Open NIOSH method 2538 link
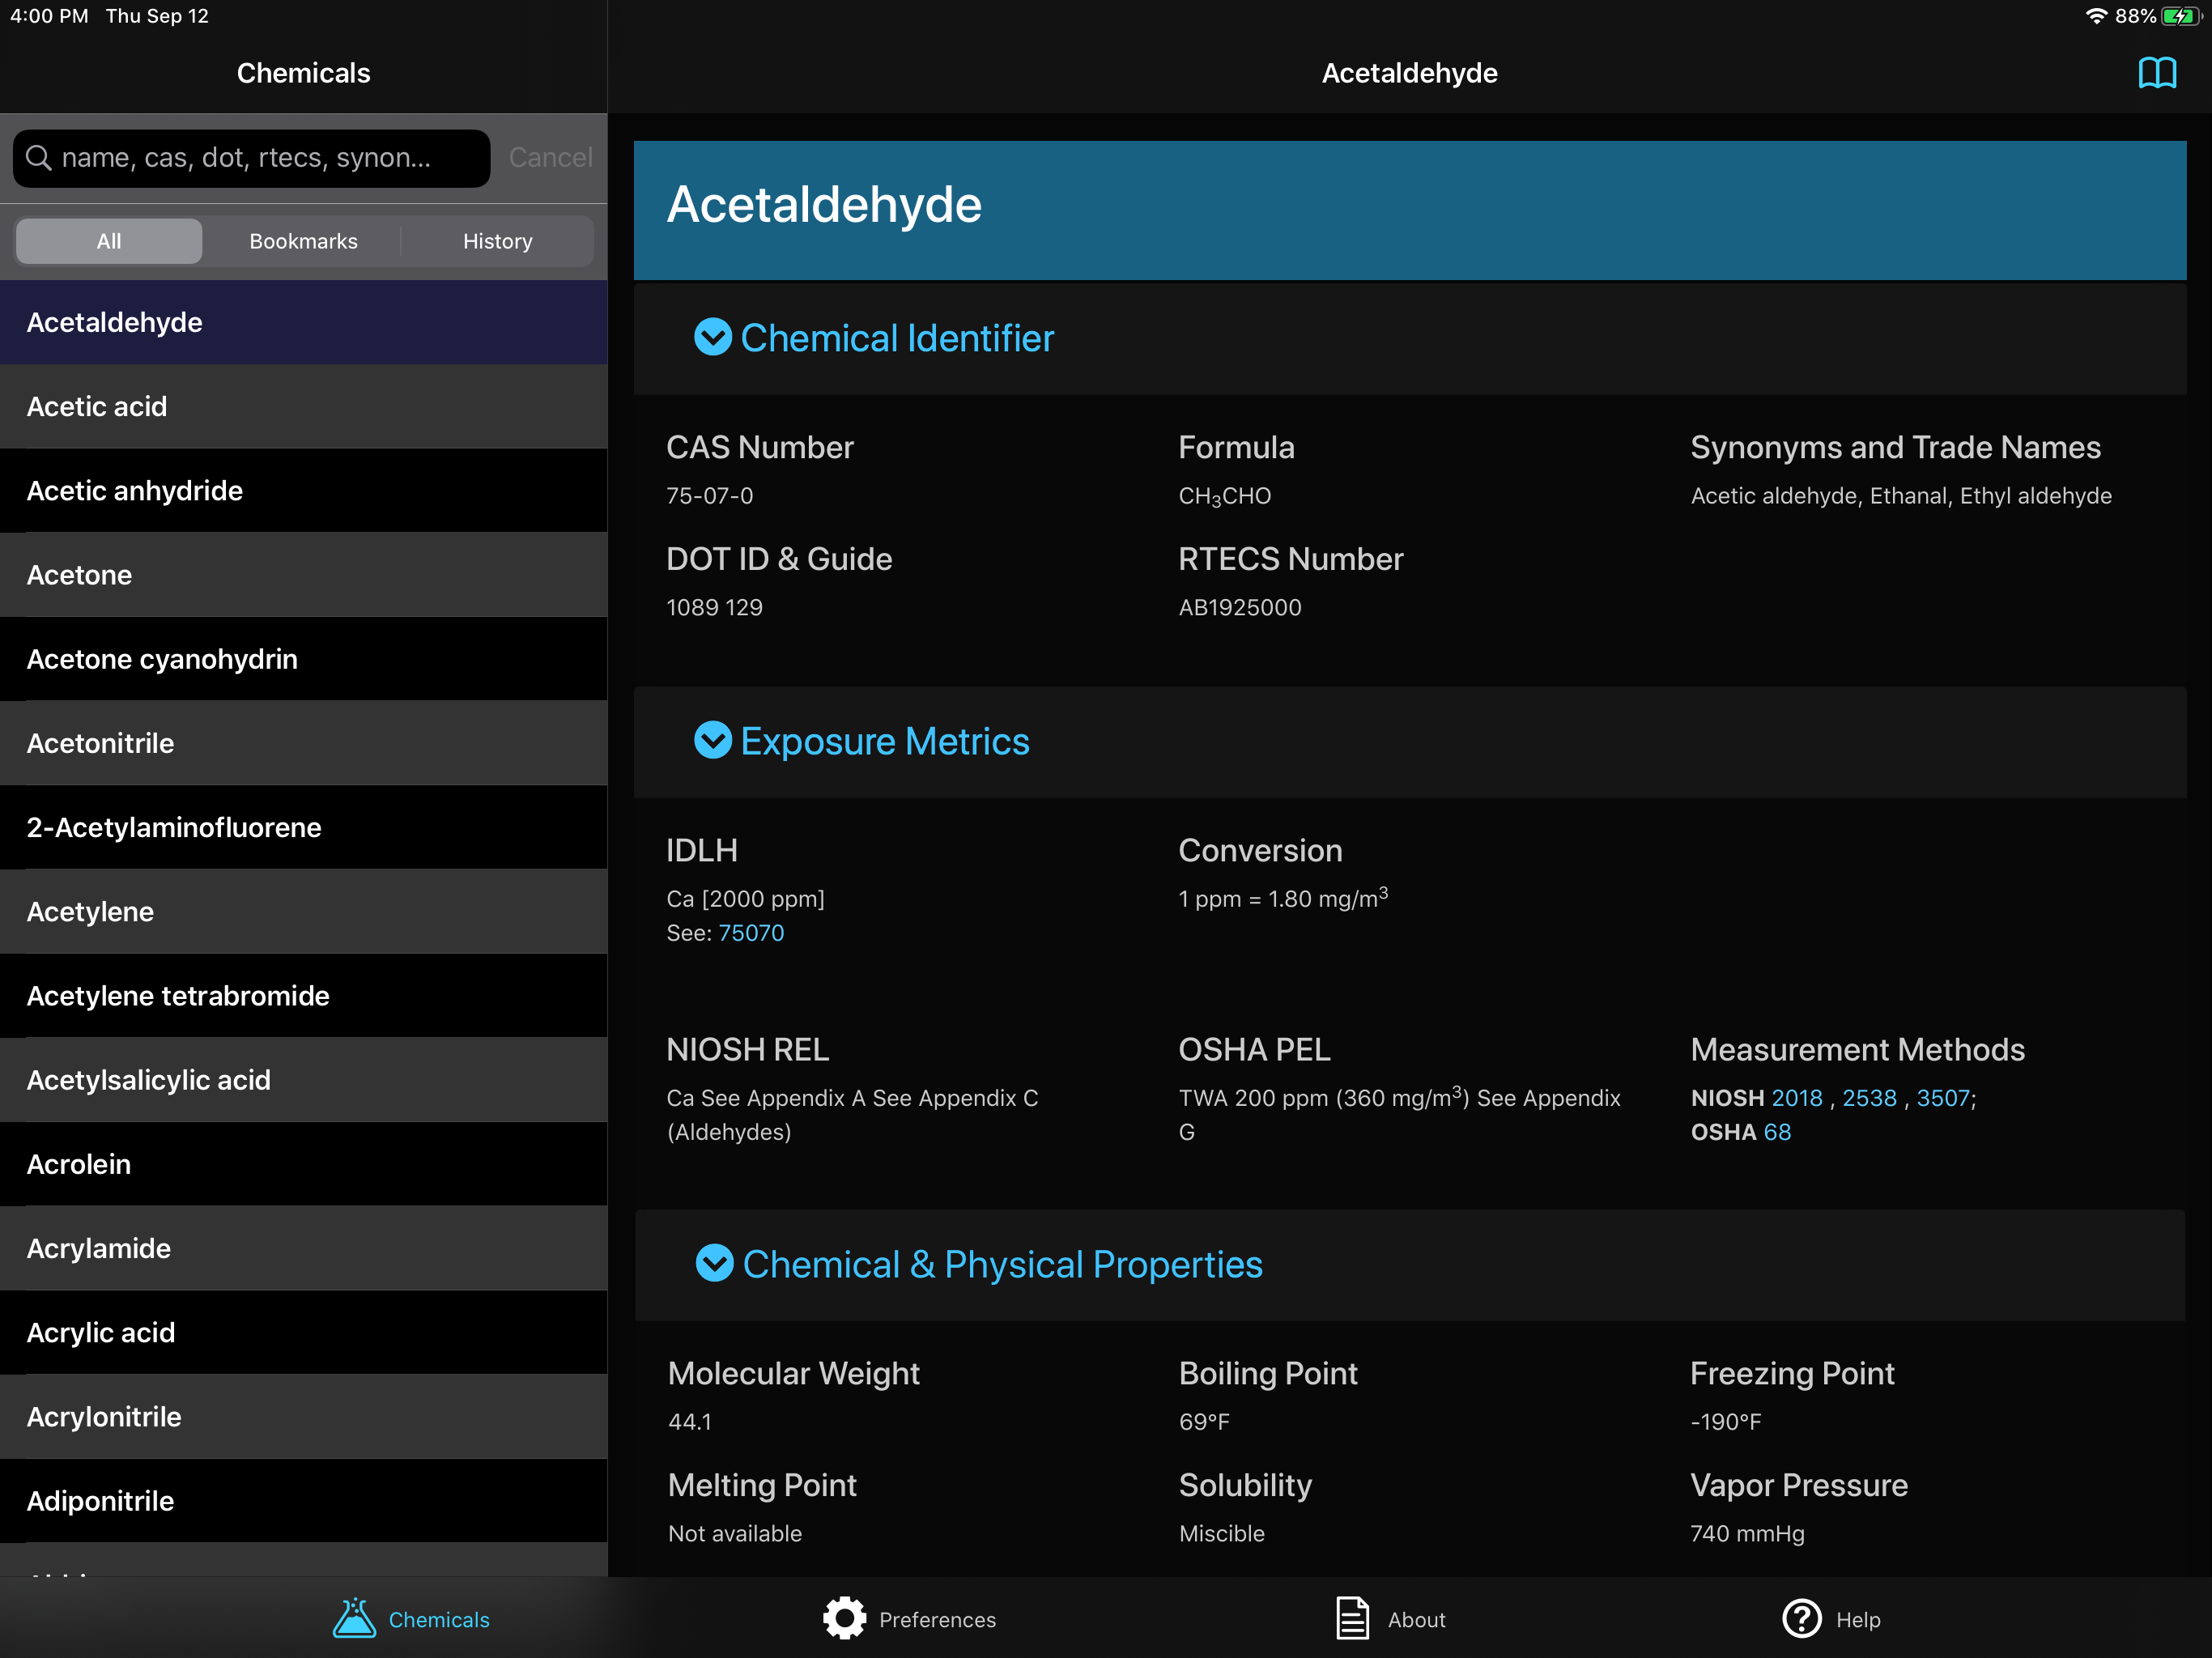 tap(1869, 1098)
